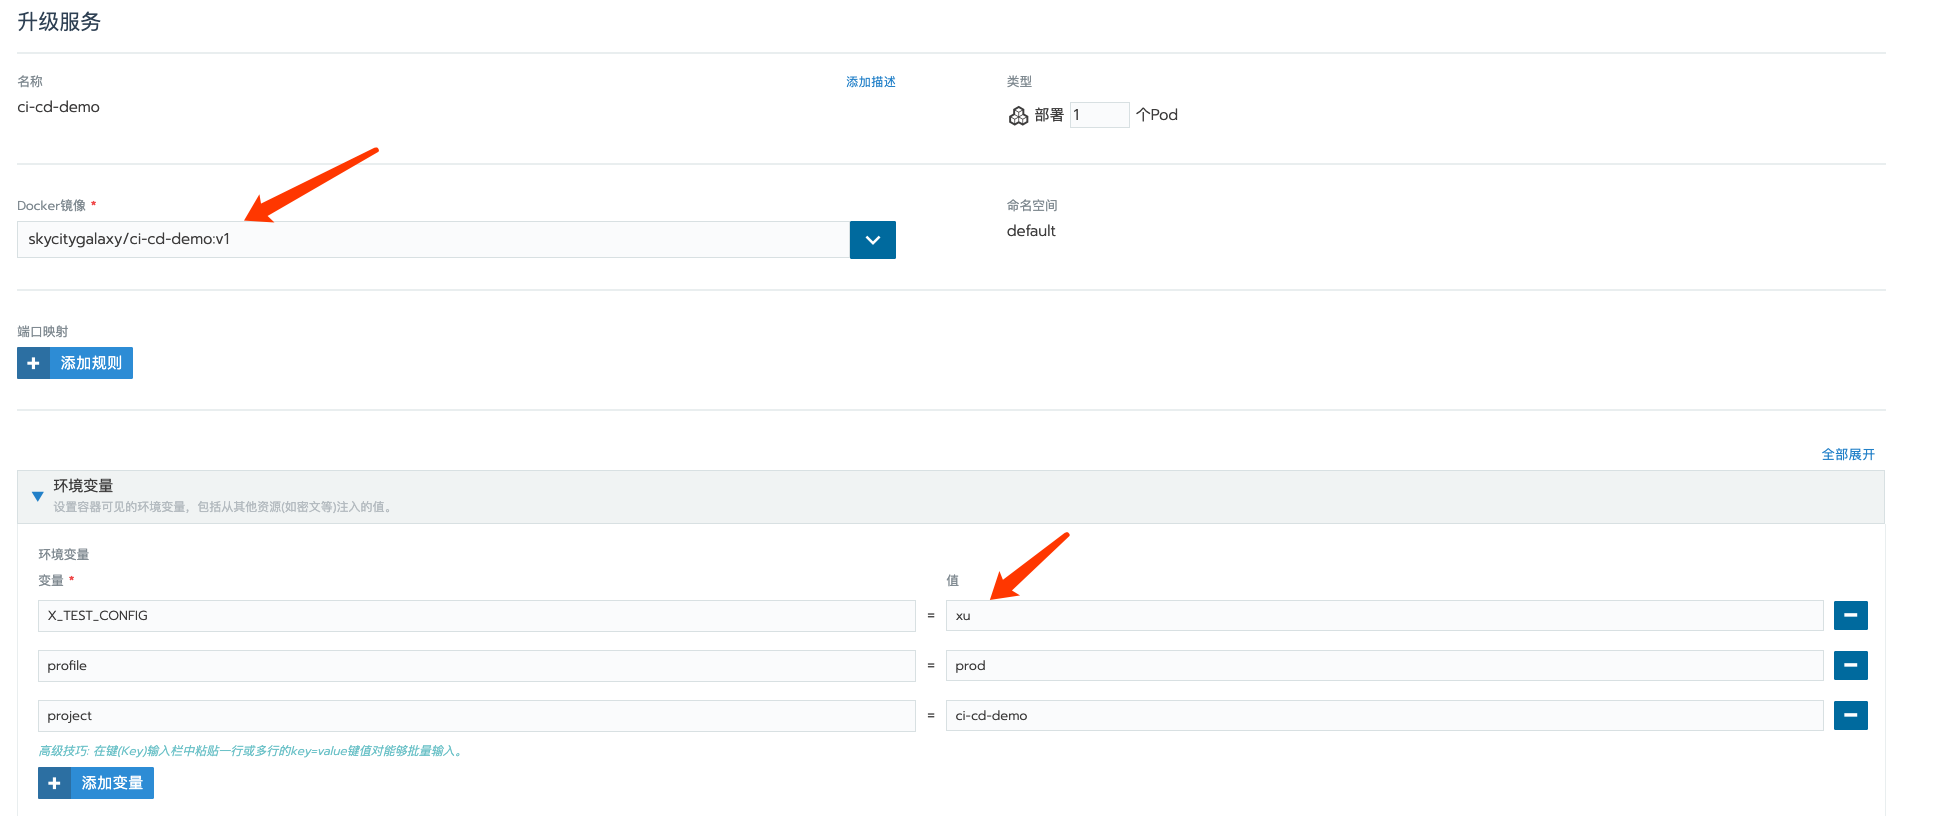Click the deployment type icon beside 部署
This screenshot has height=816, width=1939.
(x=1018, y=116)
